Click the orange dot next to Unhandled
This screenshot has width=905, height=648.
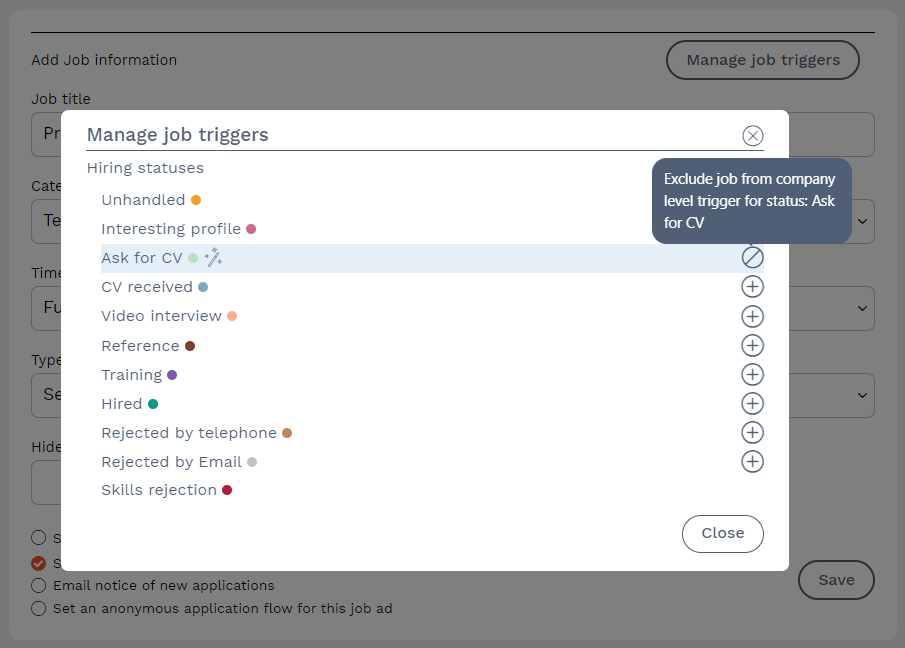(196, 200)
